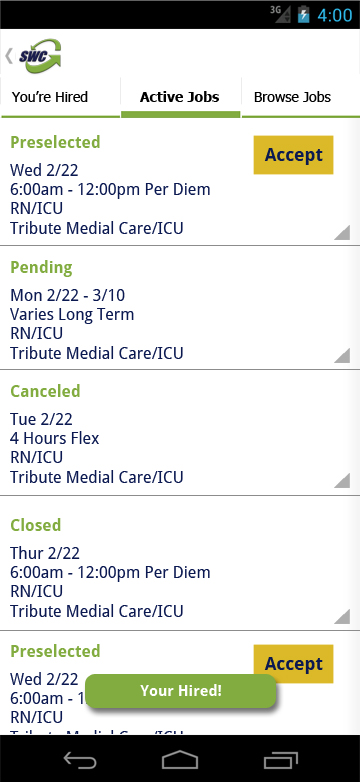Viewport: 360px width, 782px height.
Task: Expand the Canceled job corner triangle
Action: point(342,480)
